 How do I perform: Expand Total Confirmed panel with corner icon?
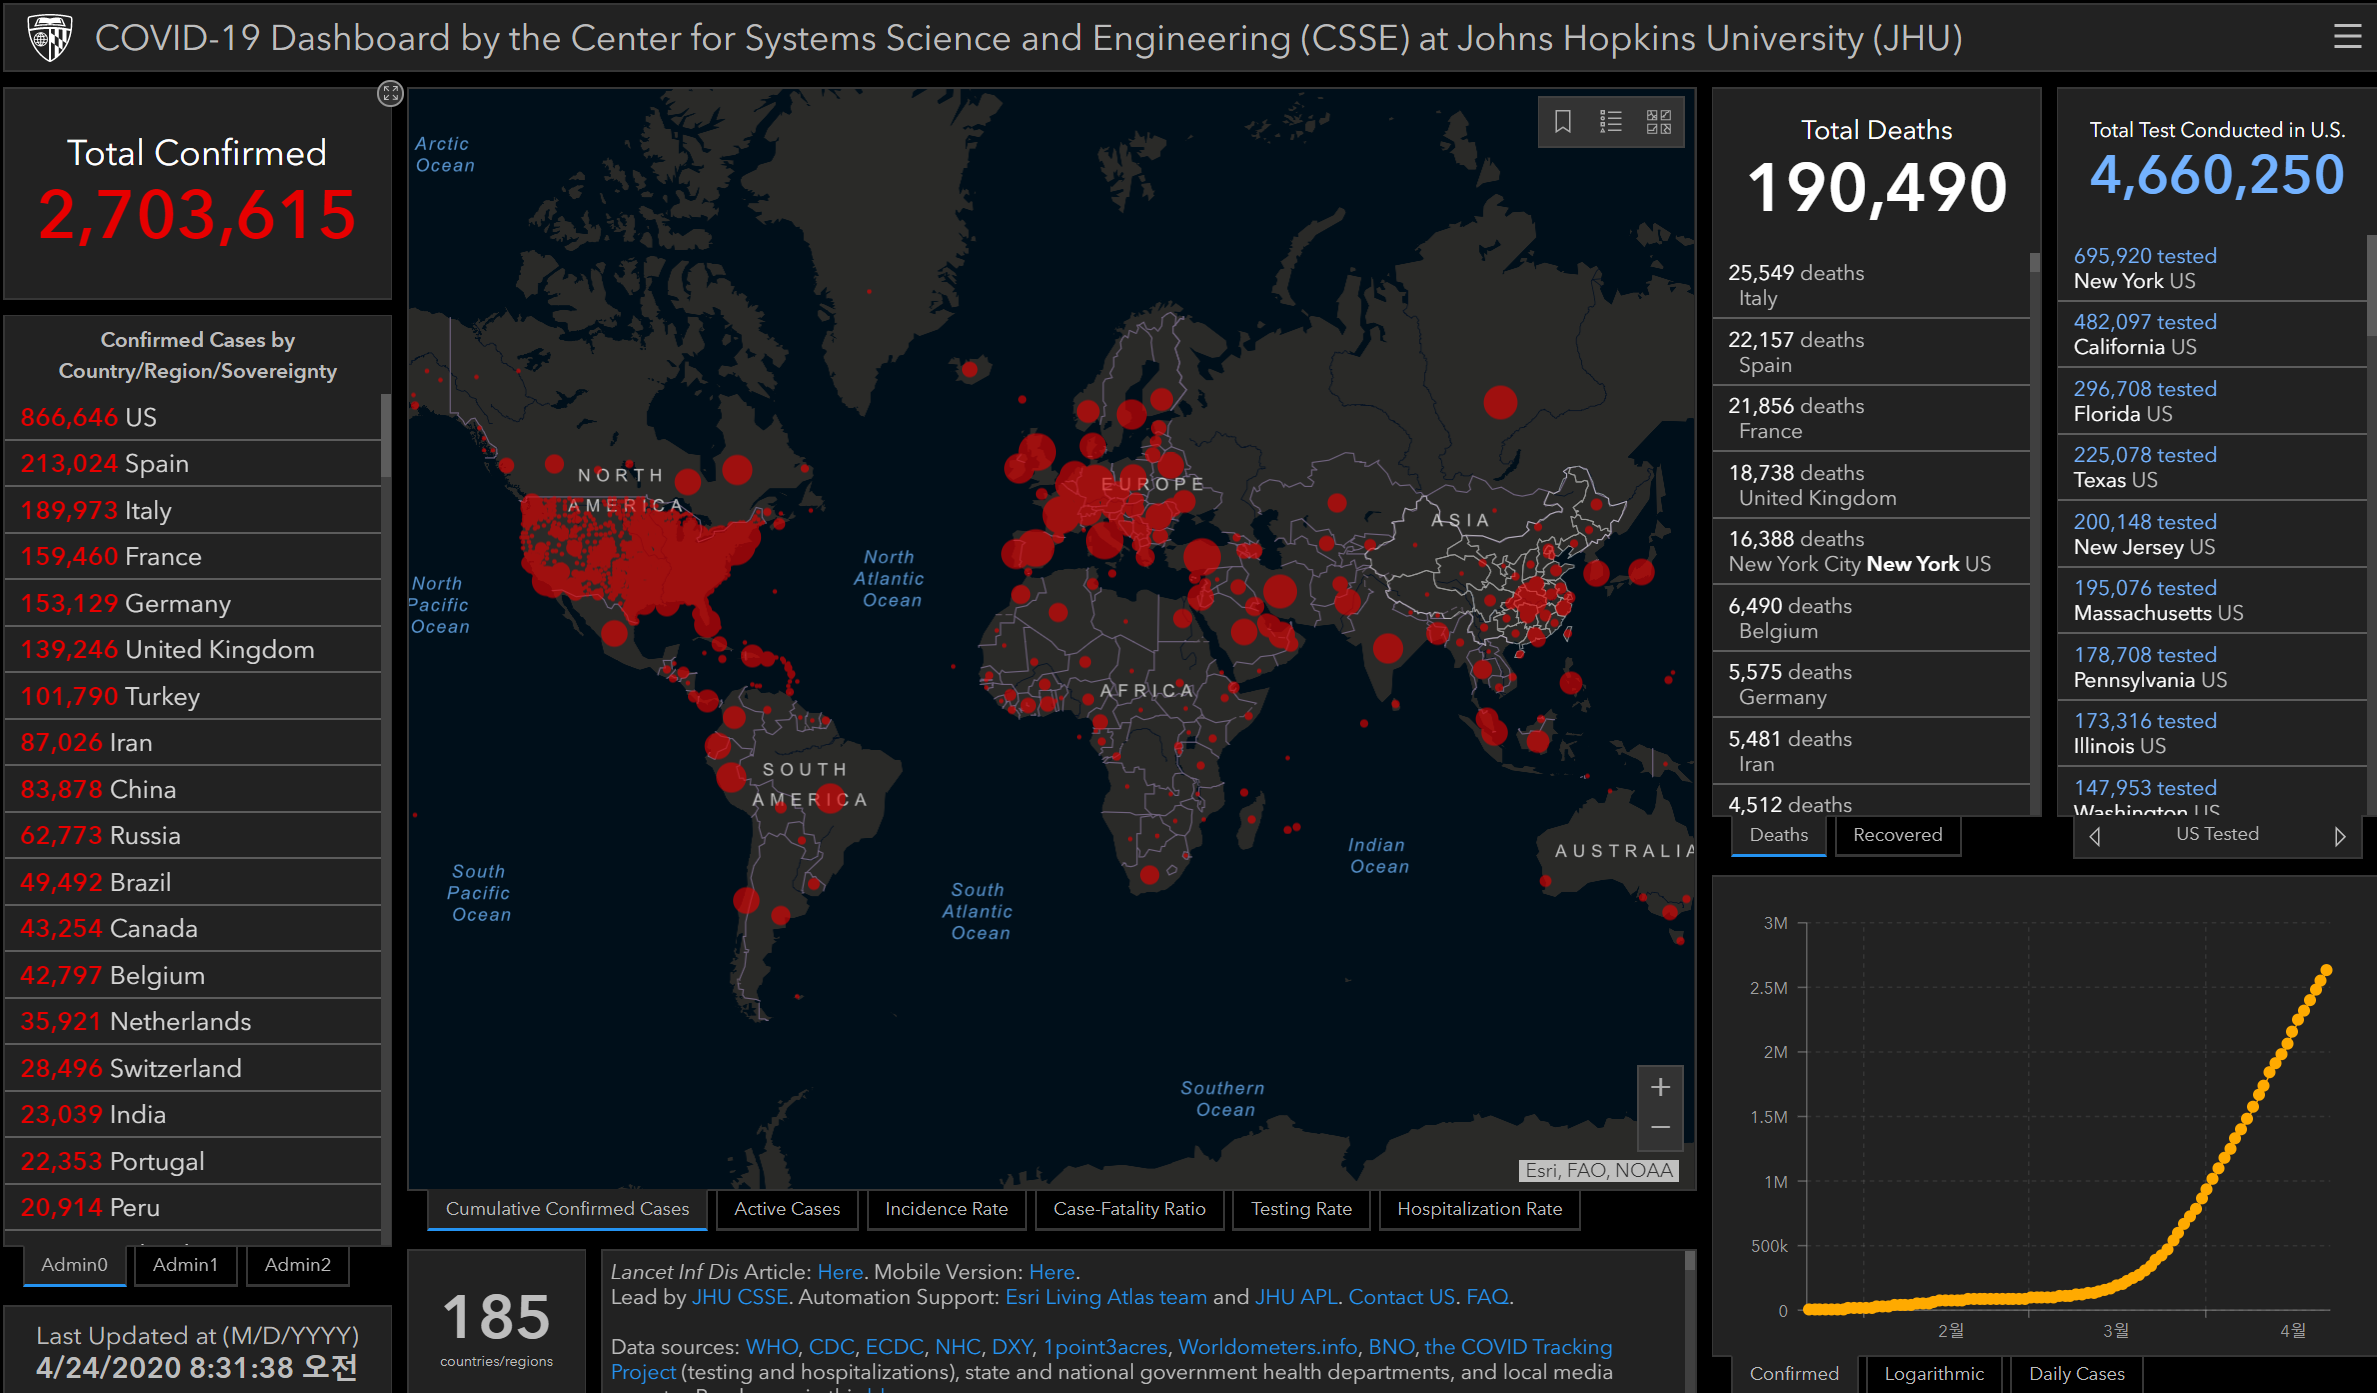(x=390, y=93)
